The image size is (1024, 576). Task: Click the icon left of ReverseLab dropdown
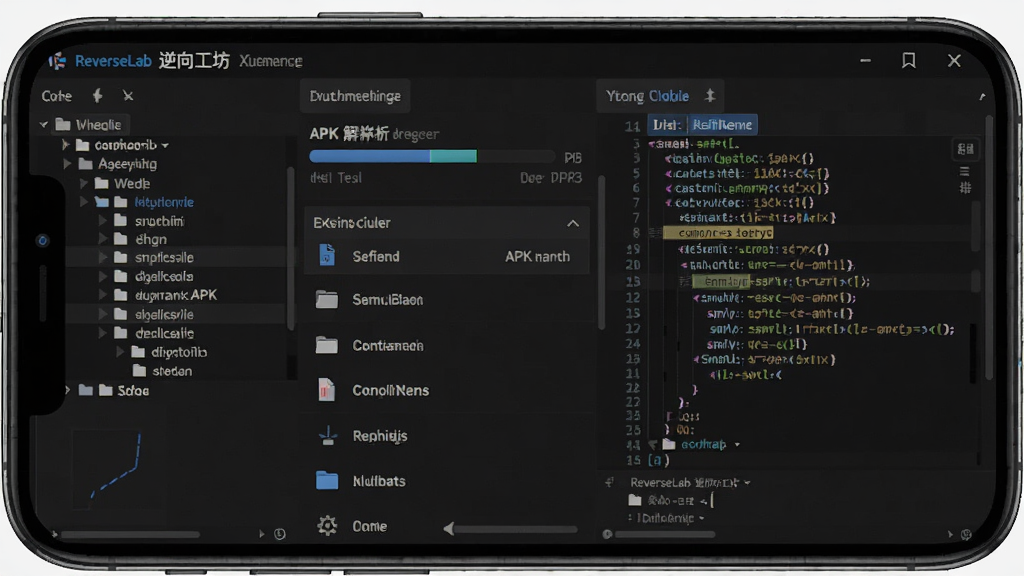click(x=609, y=483)
